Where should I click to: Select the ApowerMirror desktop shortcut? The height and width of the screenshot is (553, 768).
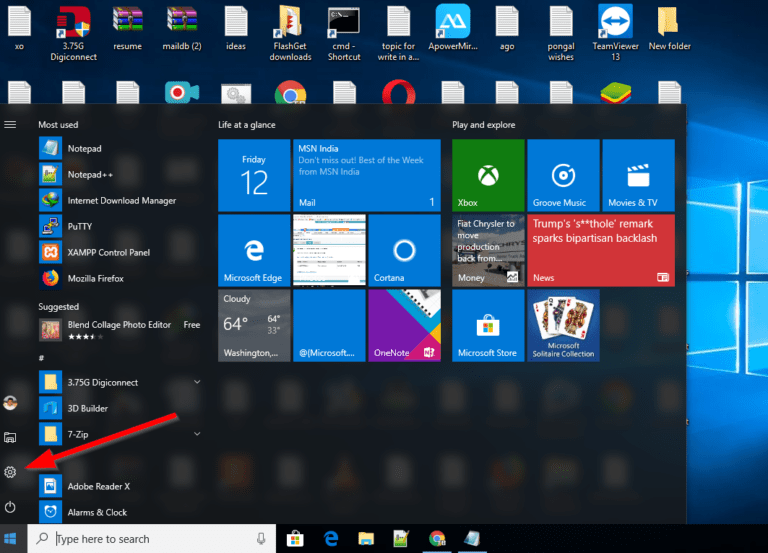click(453, 27)
